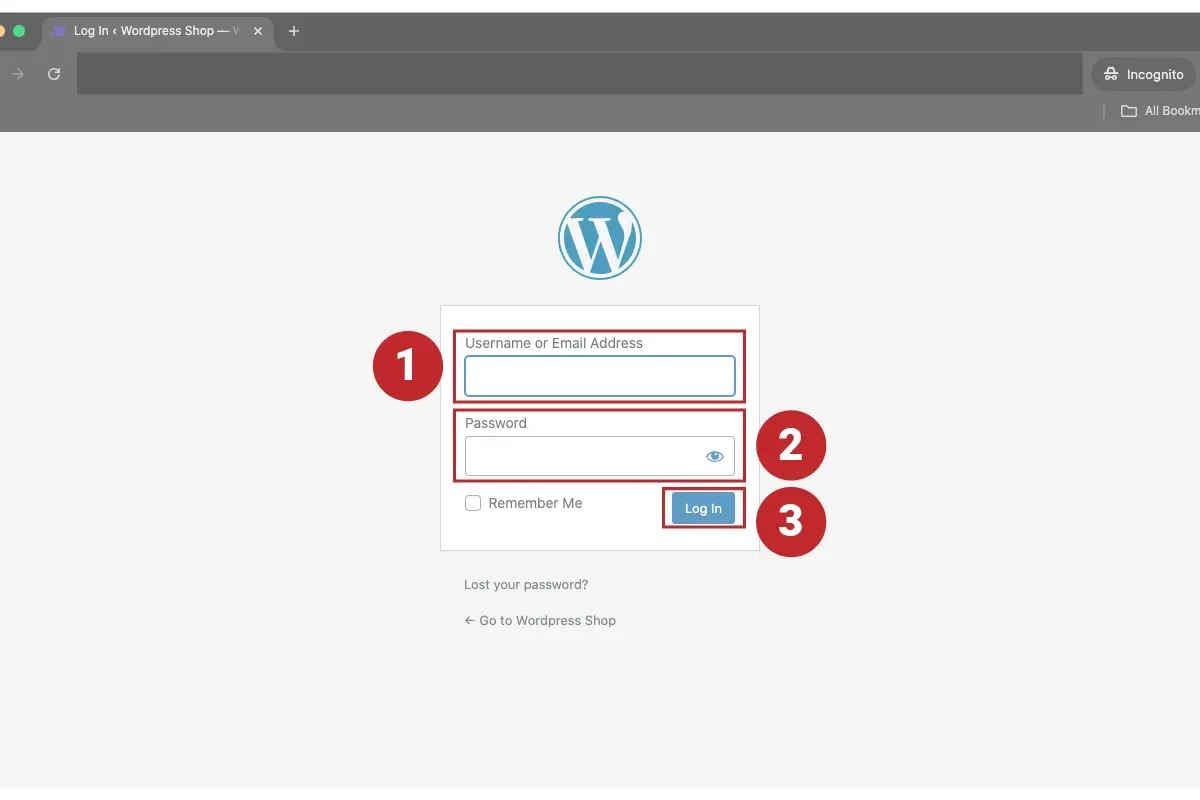Open the Lost your password link
This screenshot has width=1200, height=800.
click(x=526, y=584)
